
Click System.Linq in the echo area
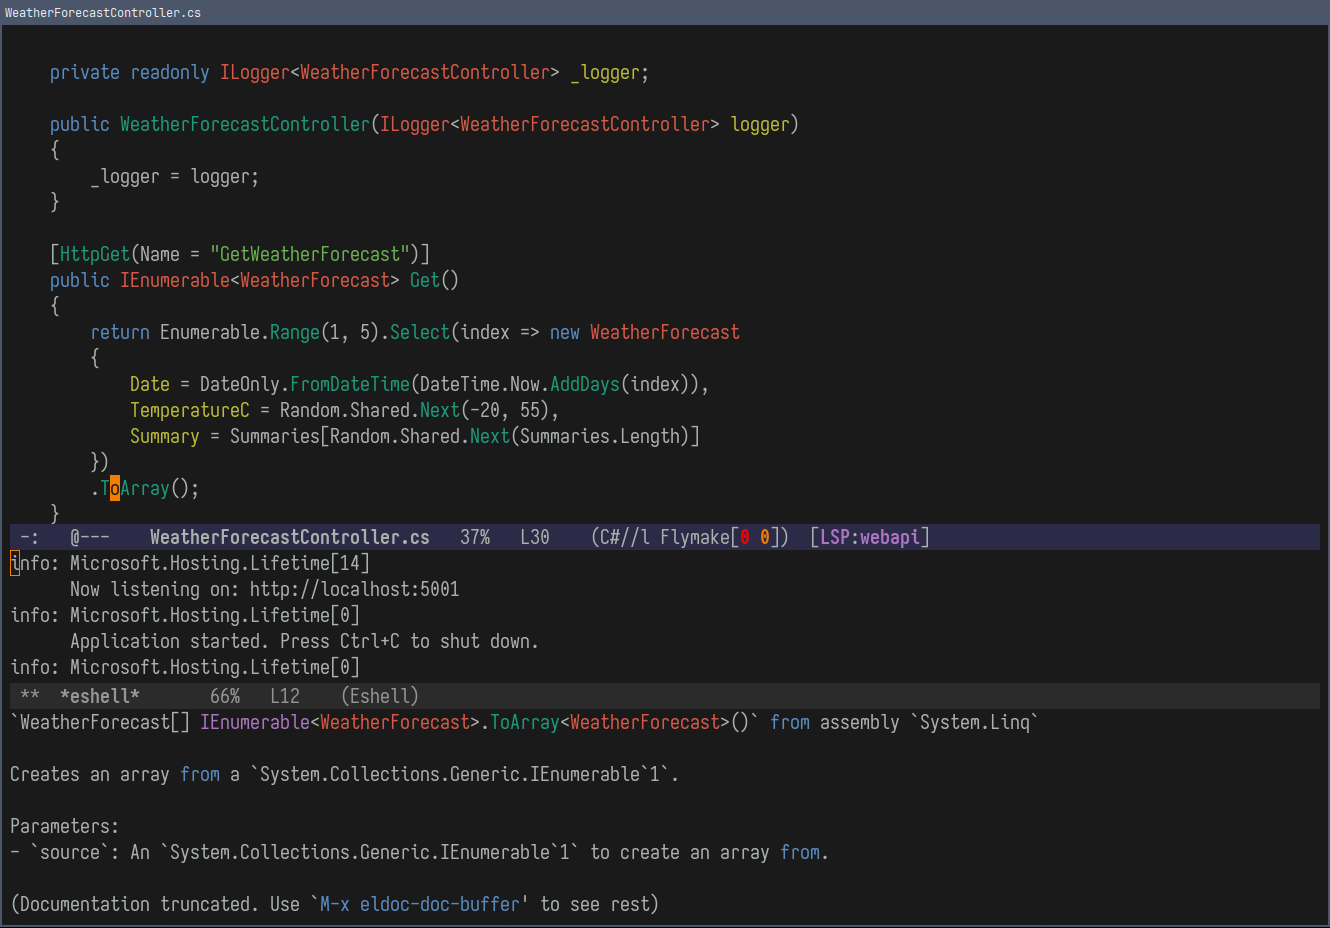tap(975, 722)
